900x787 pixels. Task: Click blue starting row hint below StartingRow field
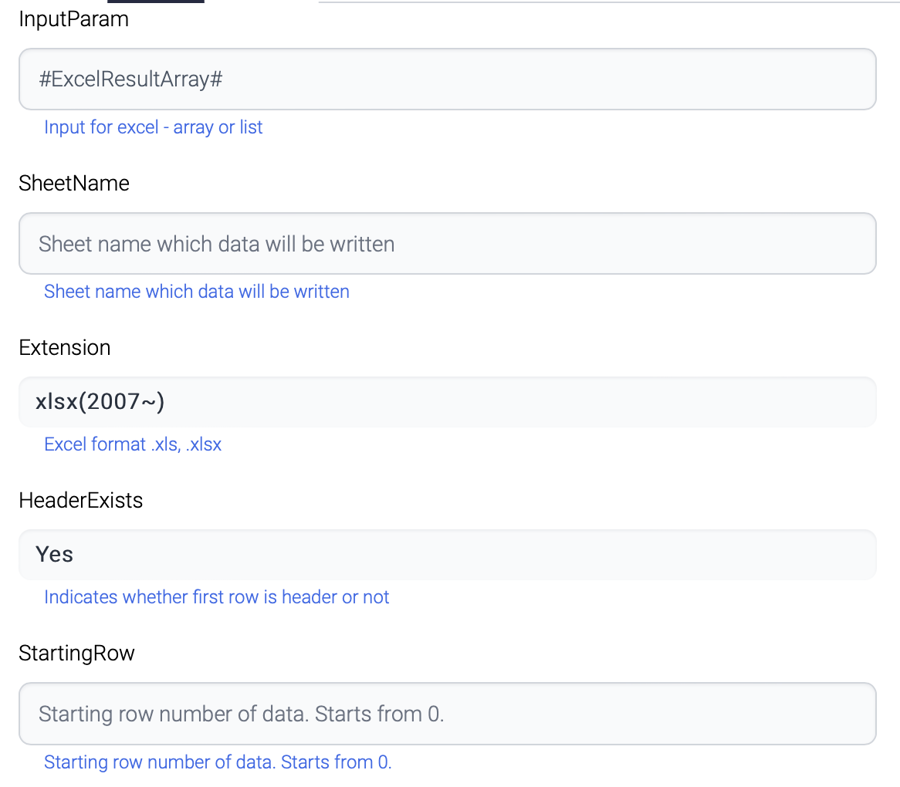217,762
